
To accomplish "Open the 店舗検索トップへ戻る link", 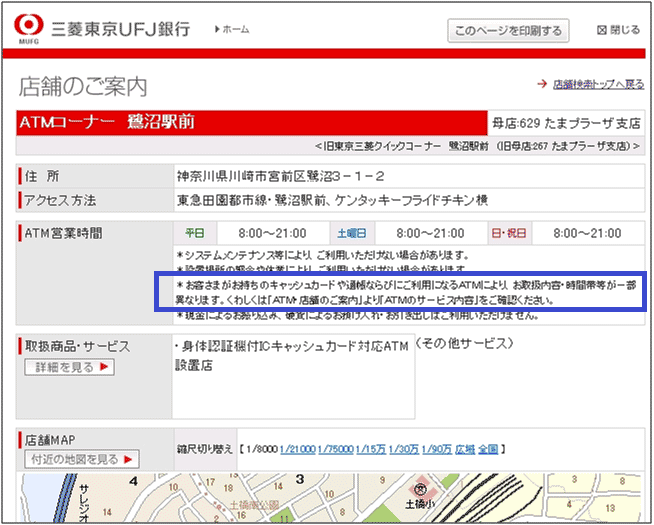I will [x=598, y=85].
